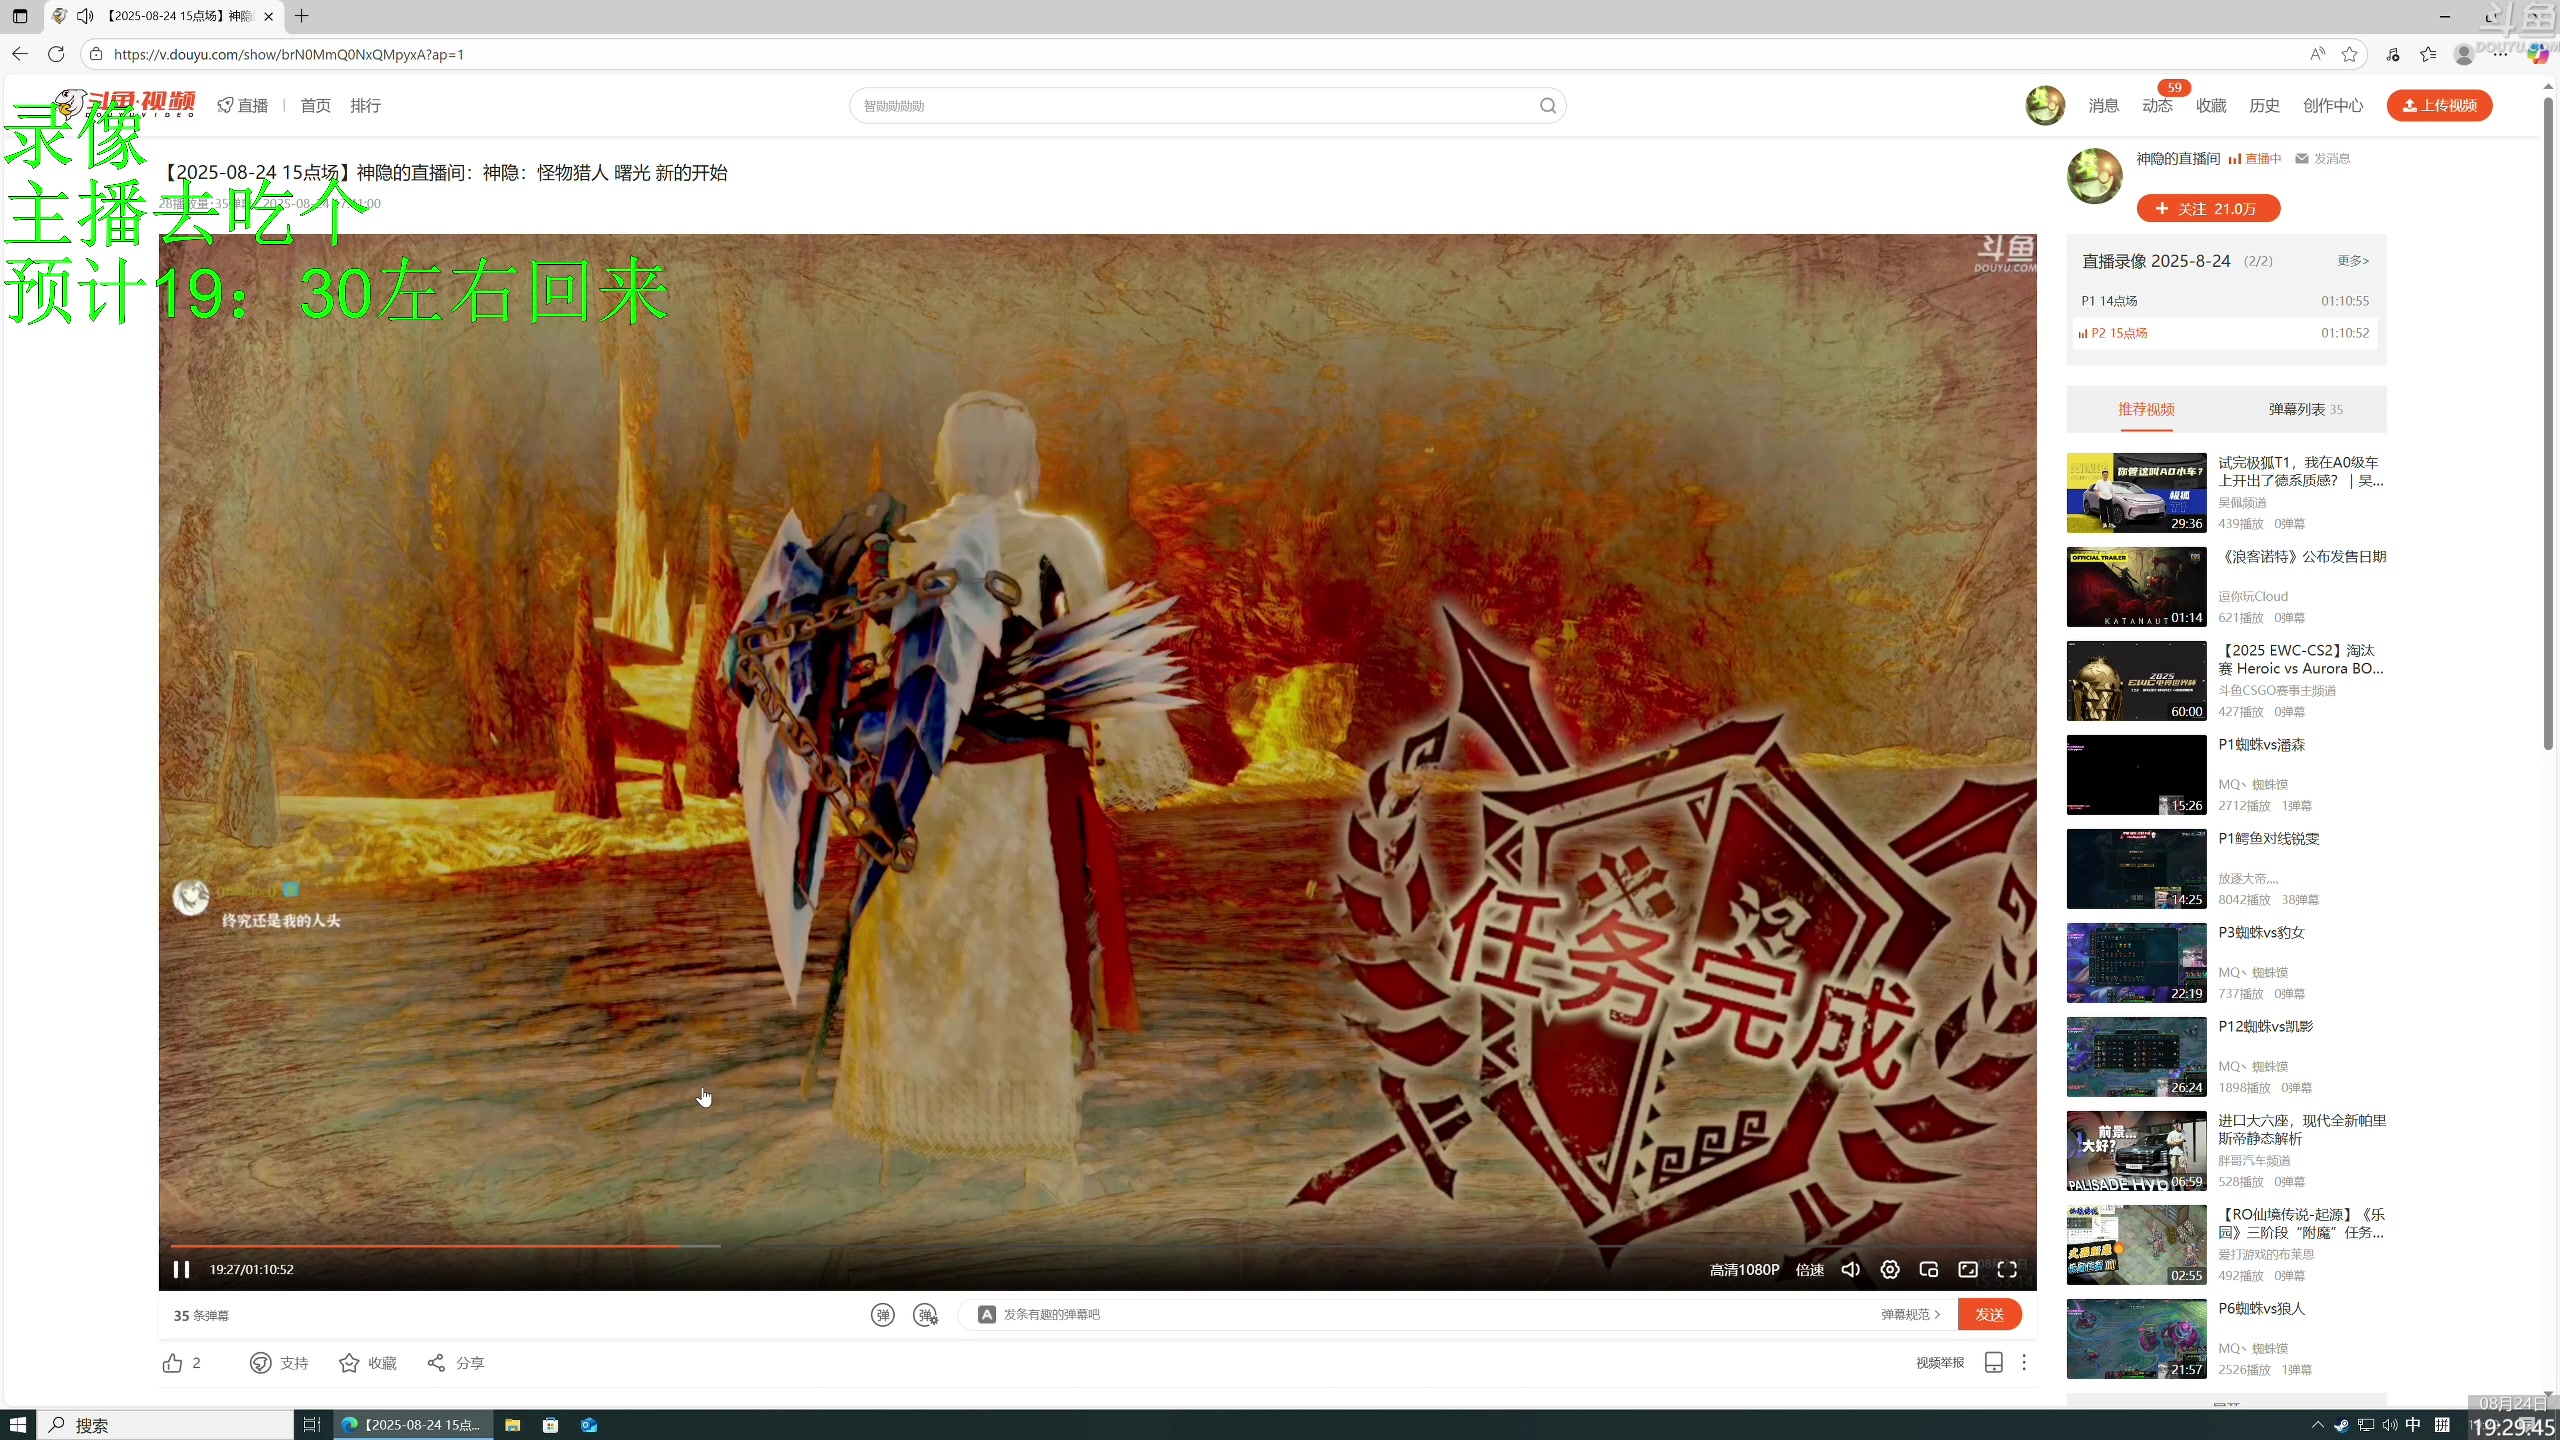Go to 直播 live section
Viewport: 2560px width, 1440px height.
(x=243, y=105)
